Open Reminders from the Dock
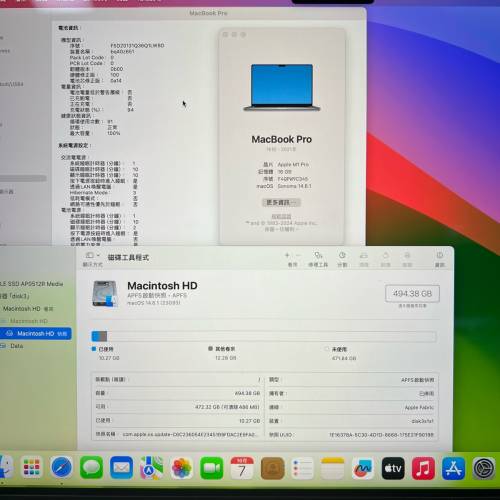The height and width of the screenshot is (500, 500). click(x=302, y=468)
